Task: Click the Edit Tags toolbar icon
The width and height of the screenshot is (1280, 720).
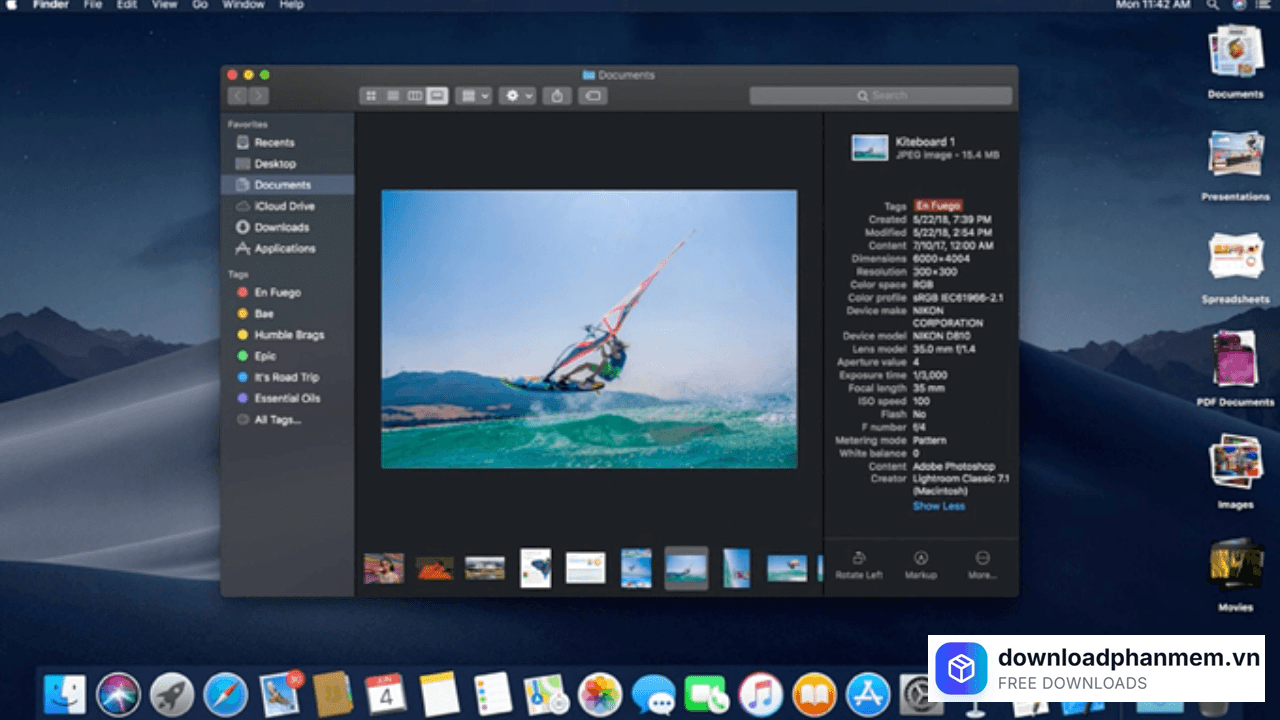Action: pyautogui.click(x=593, y=96)
